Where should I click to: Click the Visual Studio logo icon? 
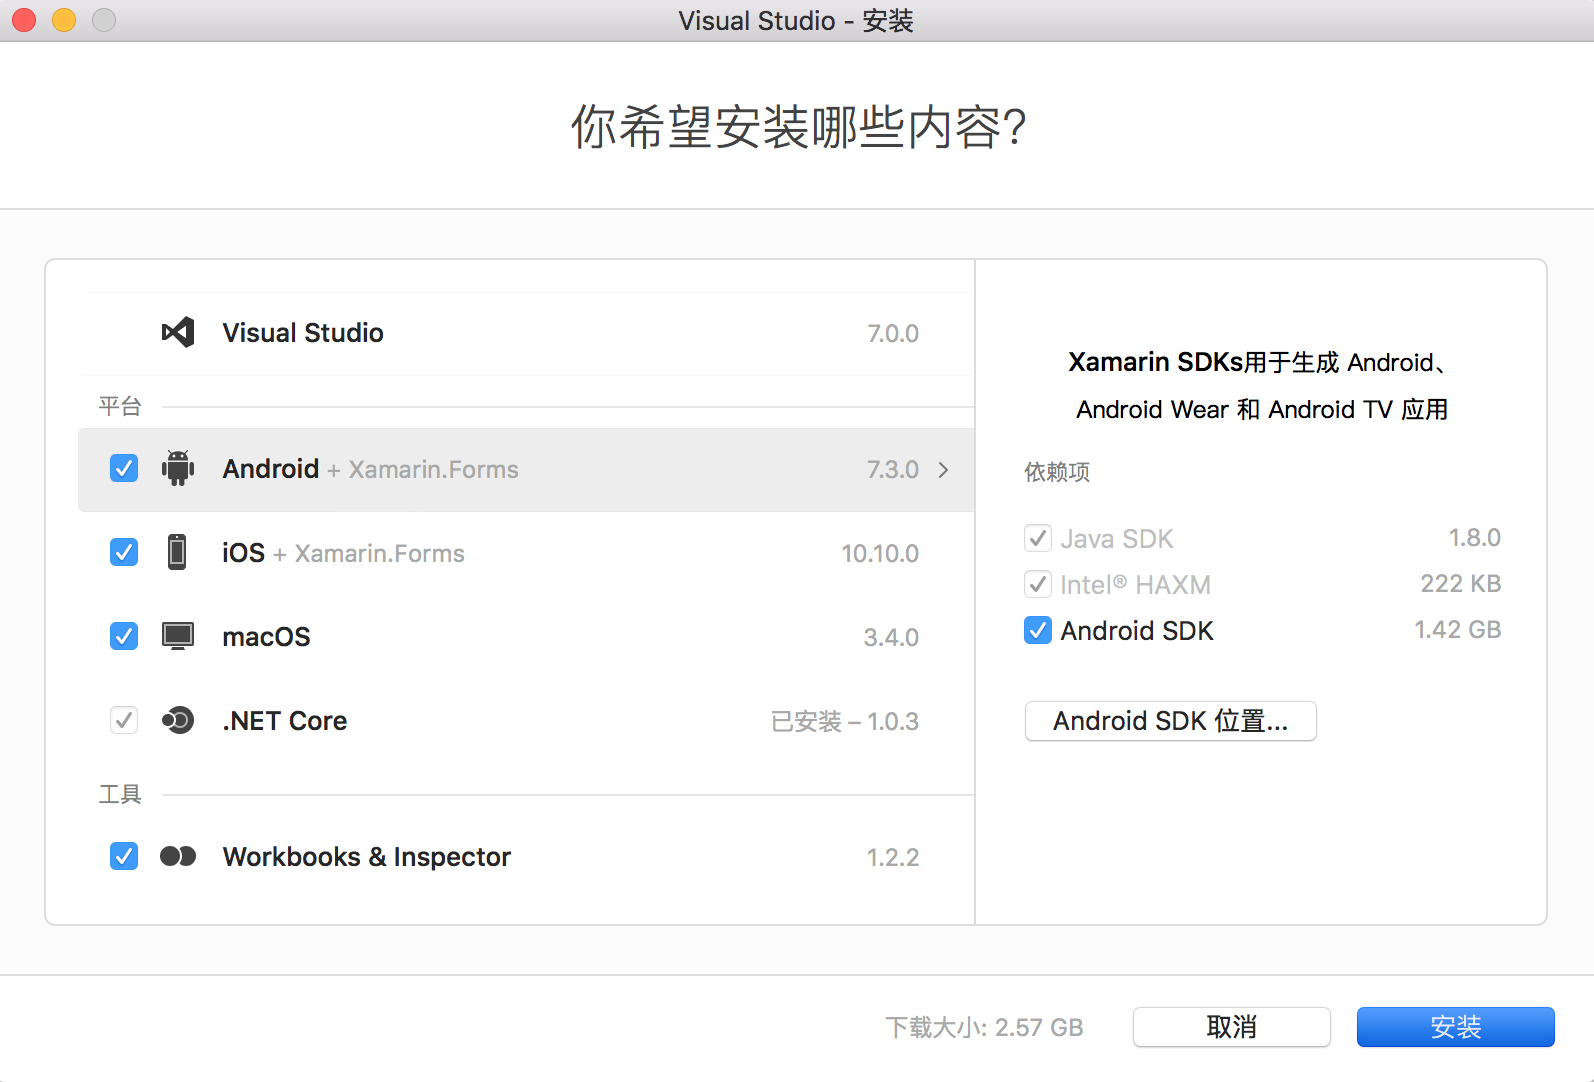point(178,332)
